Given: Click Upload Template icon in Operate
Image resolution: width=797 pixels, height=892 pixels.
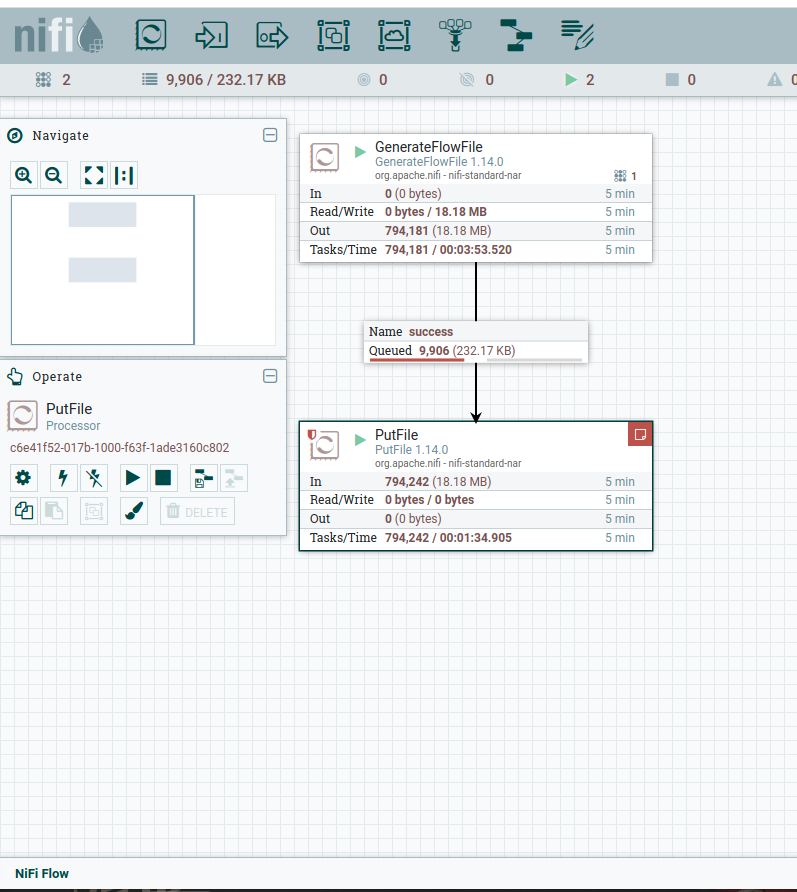Looking at the screenshot, I should 234,478.
